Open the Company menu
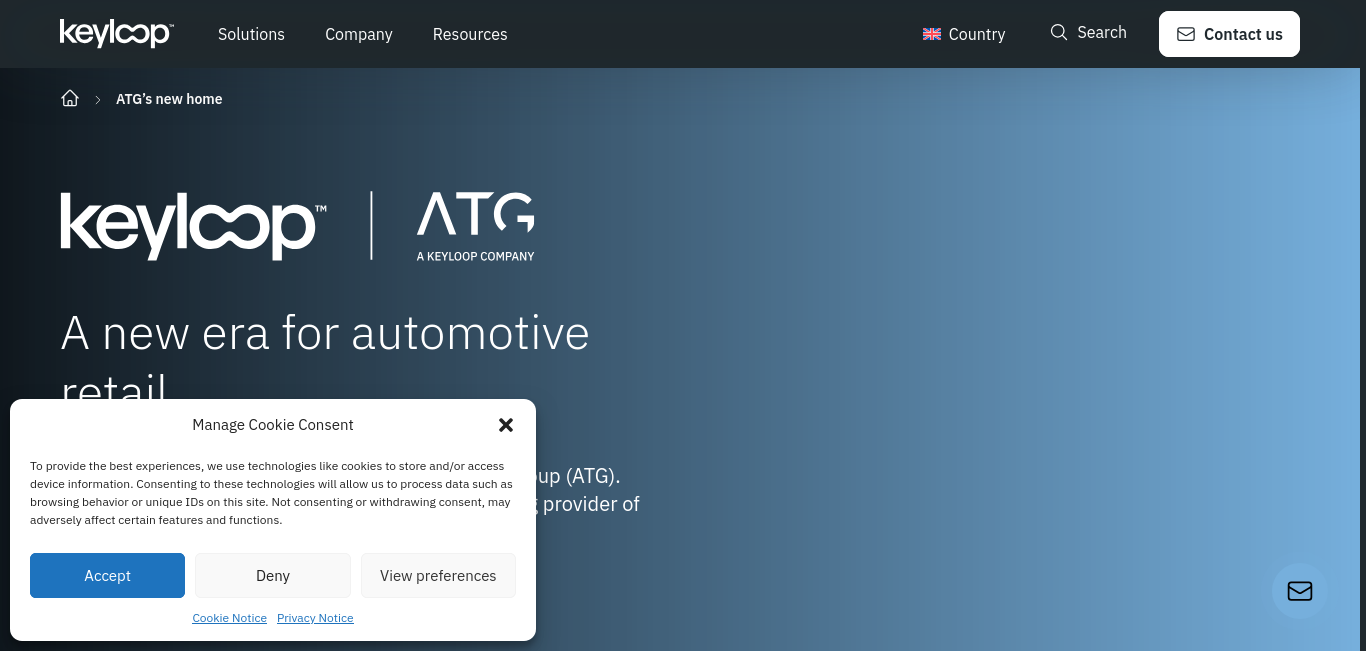 point(358,34)
